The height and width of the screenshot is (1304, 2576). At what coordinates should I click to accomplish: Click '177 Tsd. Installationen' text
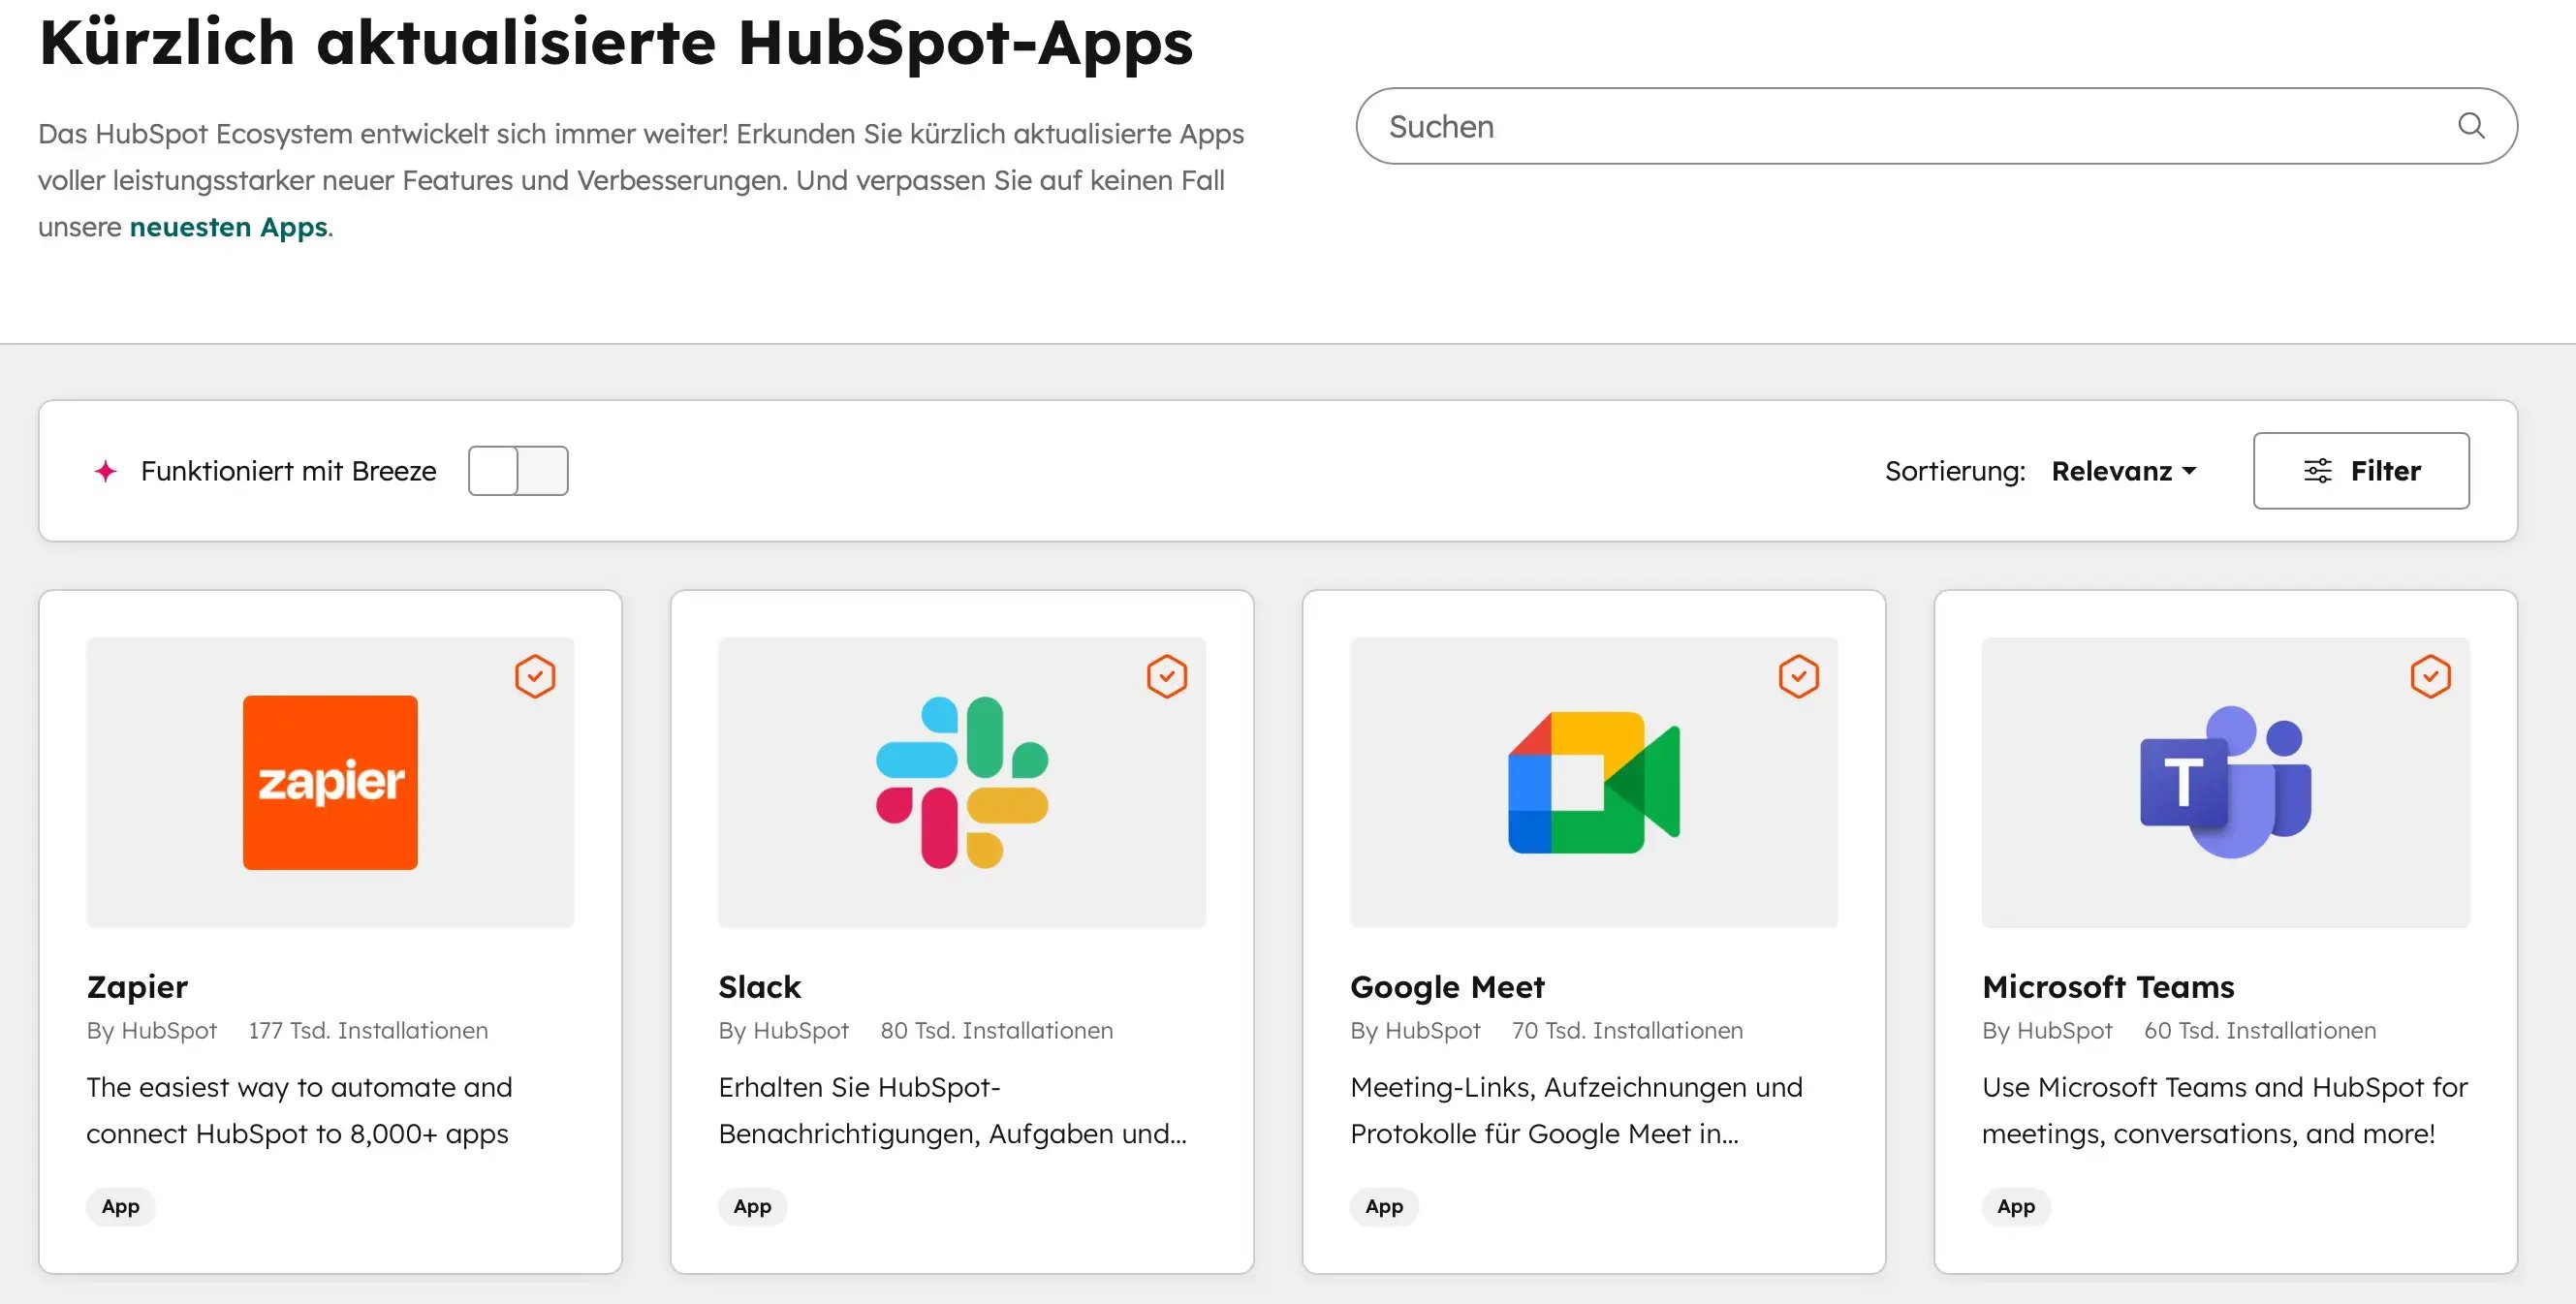[368, 1030]
